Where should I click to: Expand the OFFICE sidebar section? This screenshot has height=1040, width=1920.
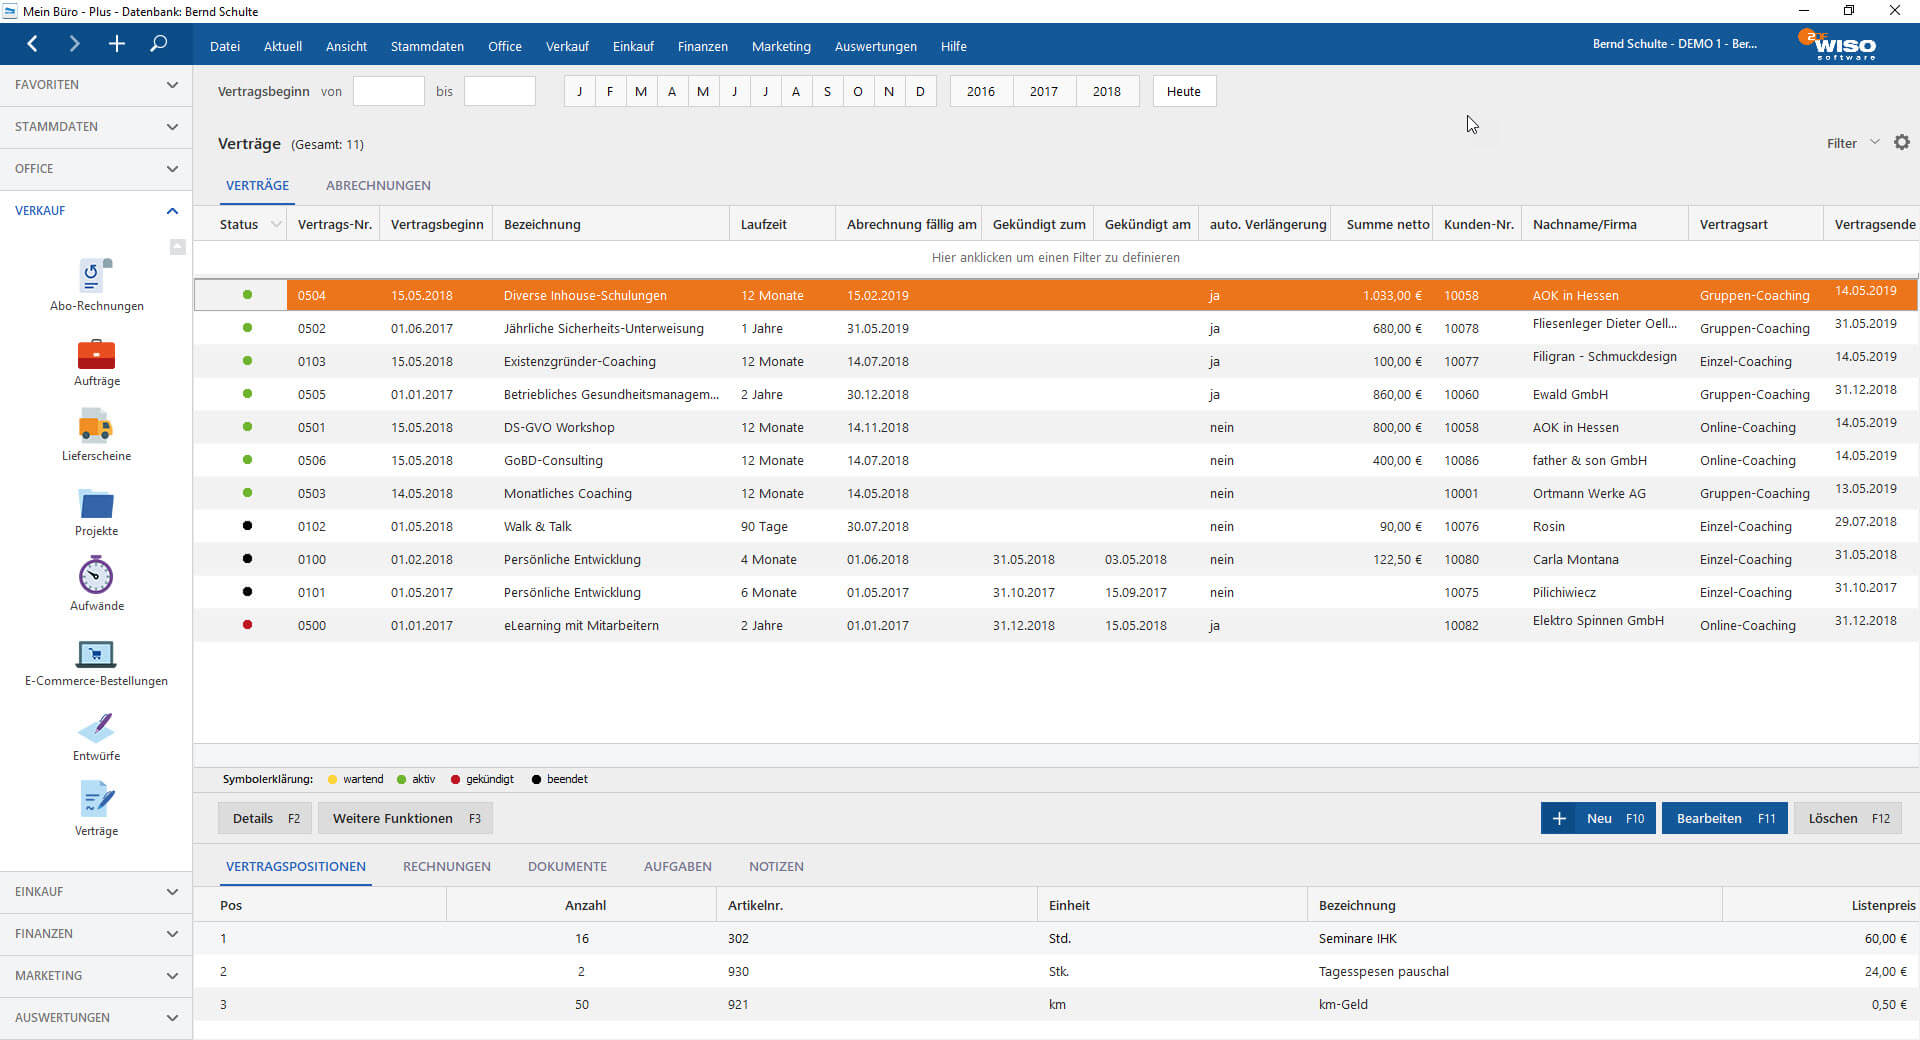(96, 169)
